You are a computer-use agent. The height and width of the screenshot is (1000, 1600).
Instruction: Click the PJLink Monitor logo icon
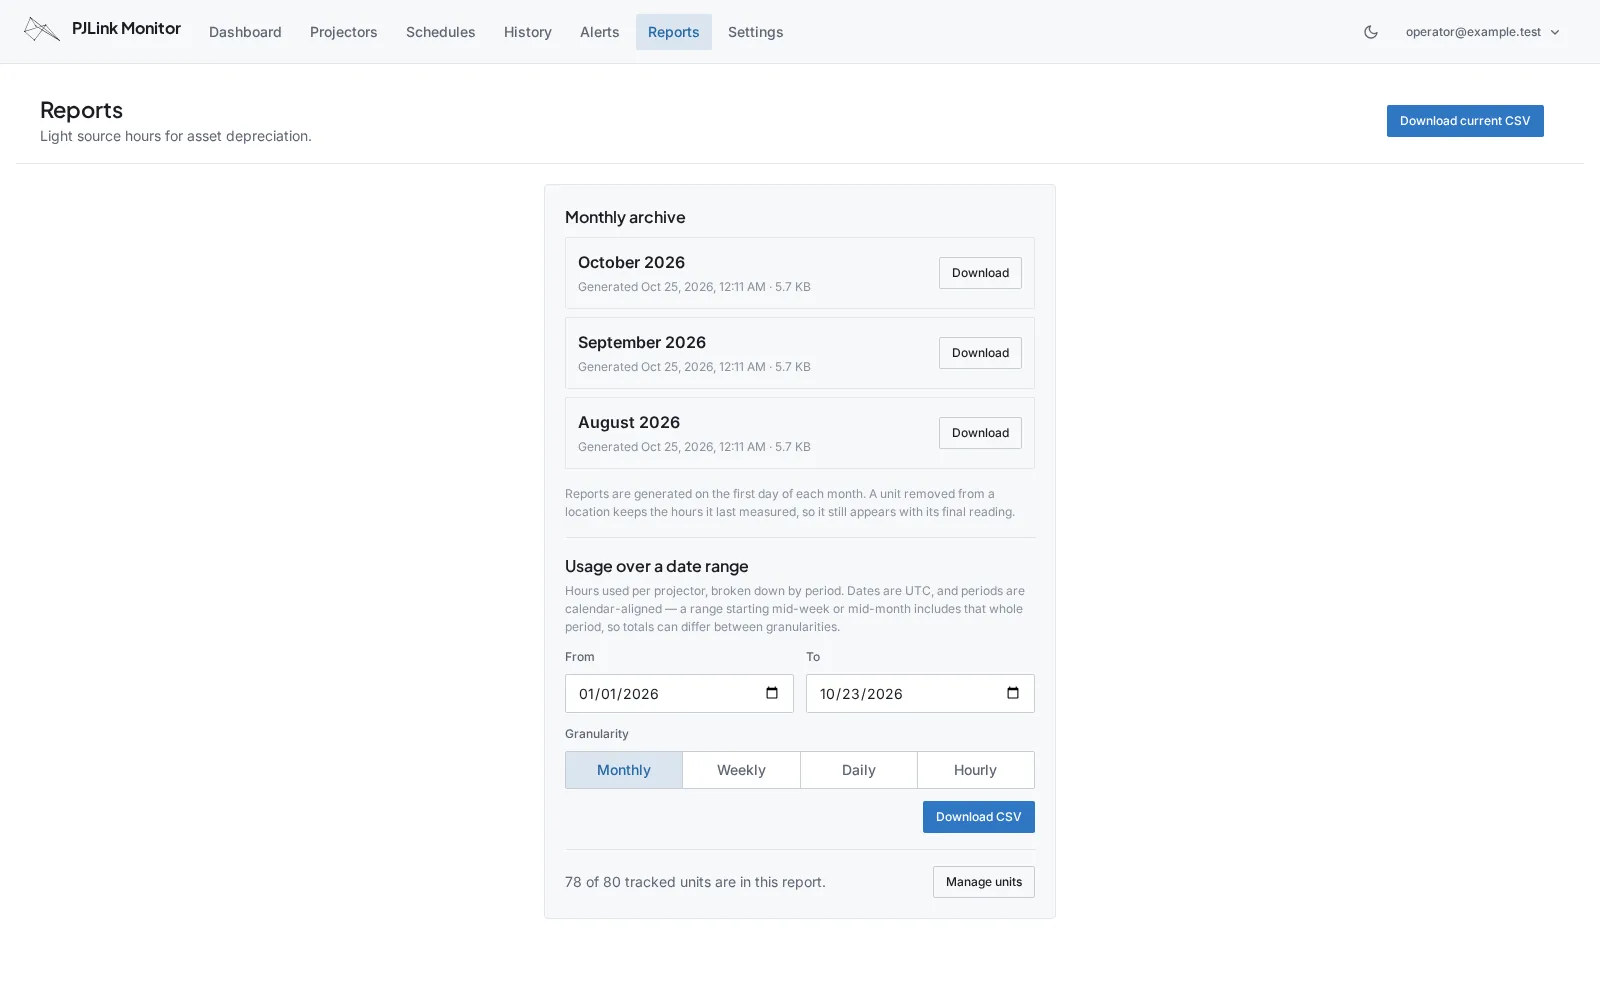point(42,30)
